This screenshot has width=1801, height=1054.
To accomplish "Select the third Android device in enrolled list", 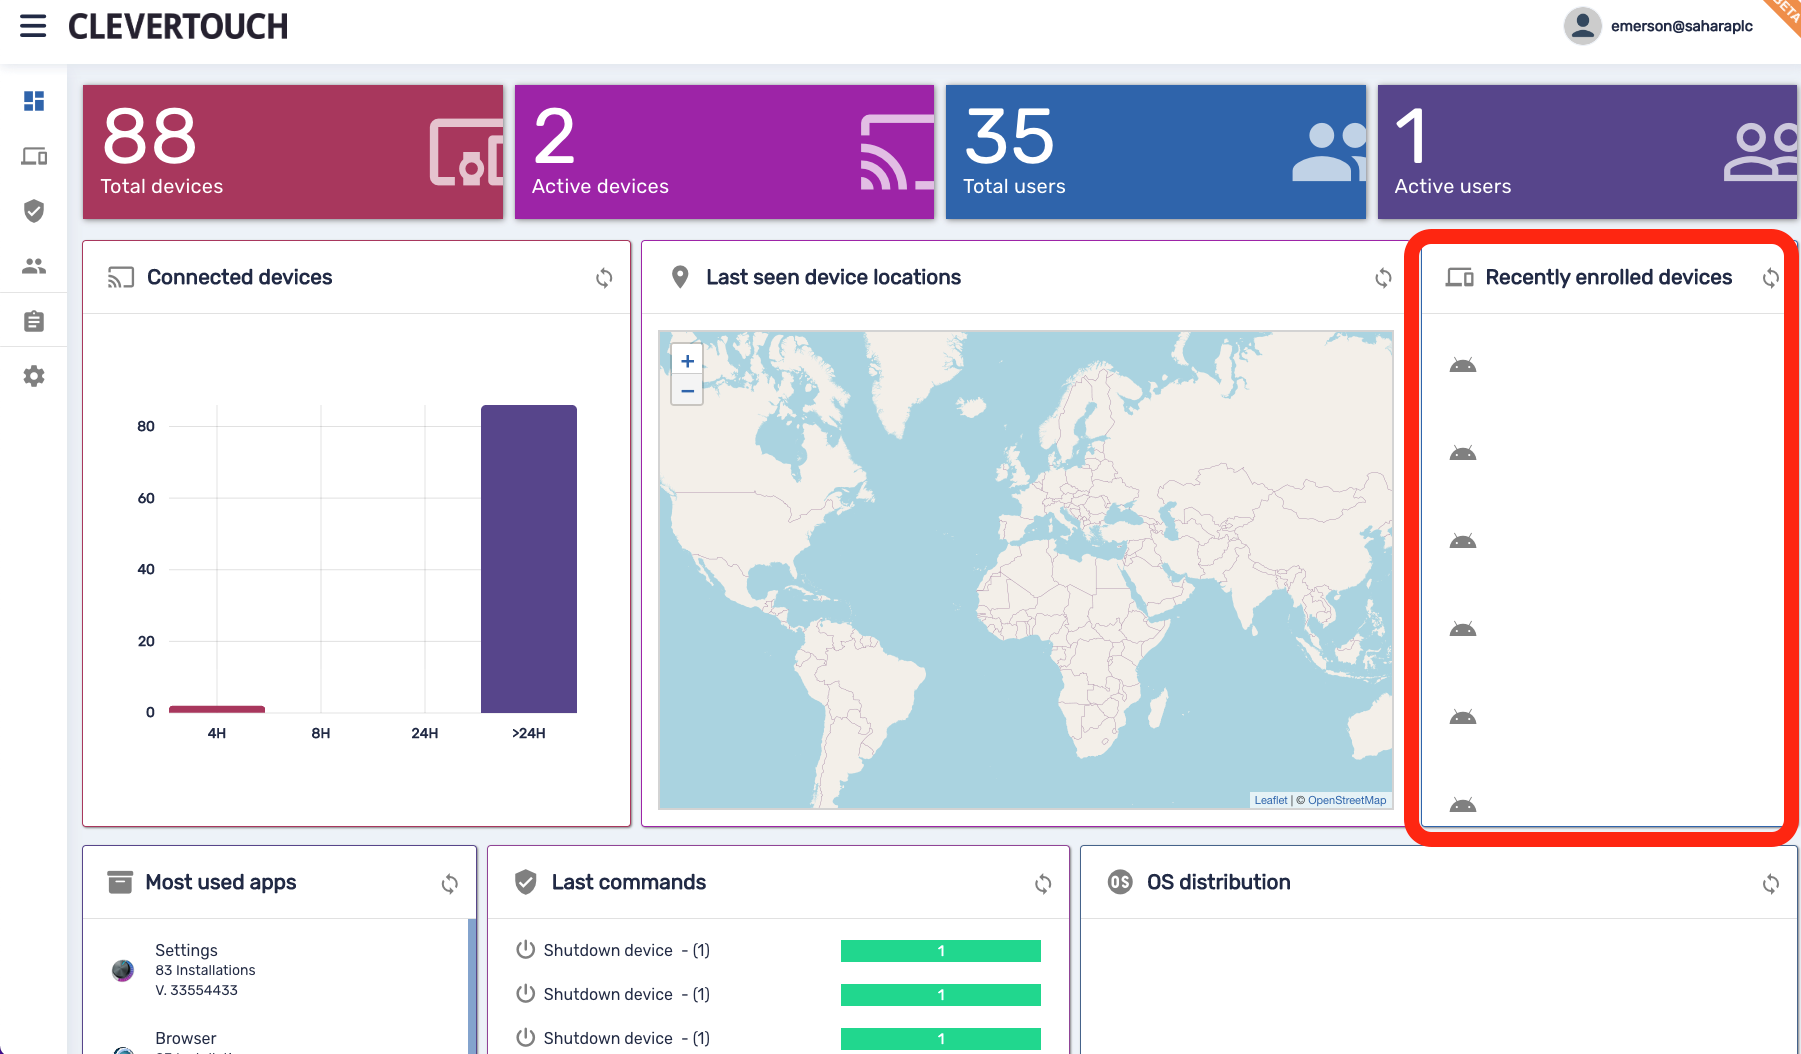I will tap(1463, 541).
